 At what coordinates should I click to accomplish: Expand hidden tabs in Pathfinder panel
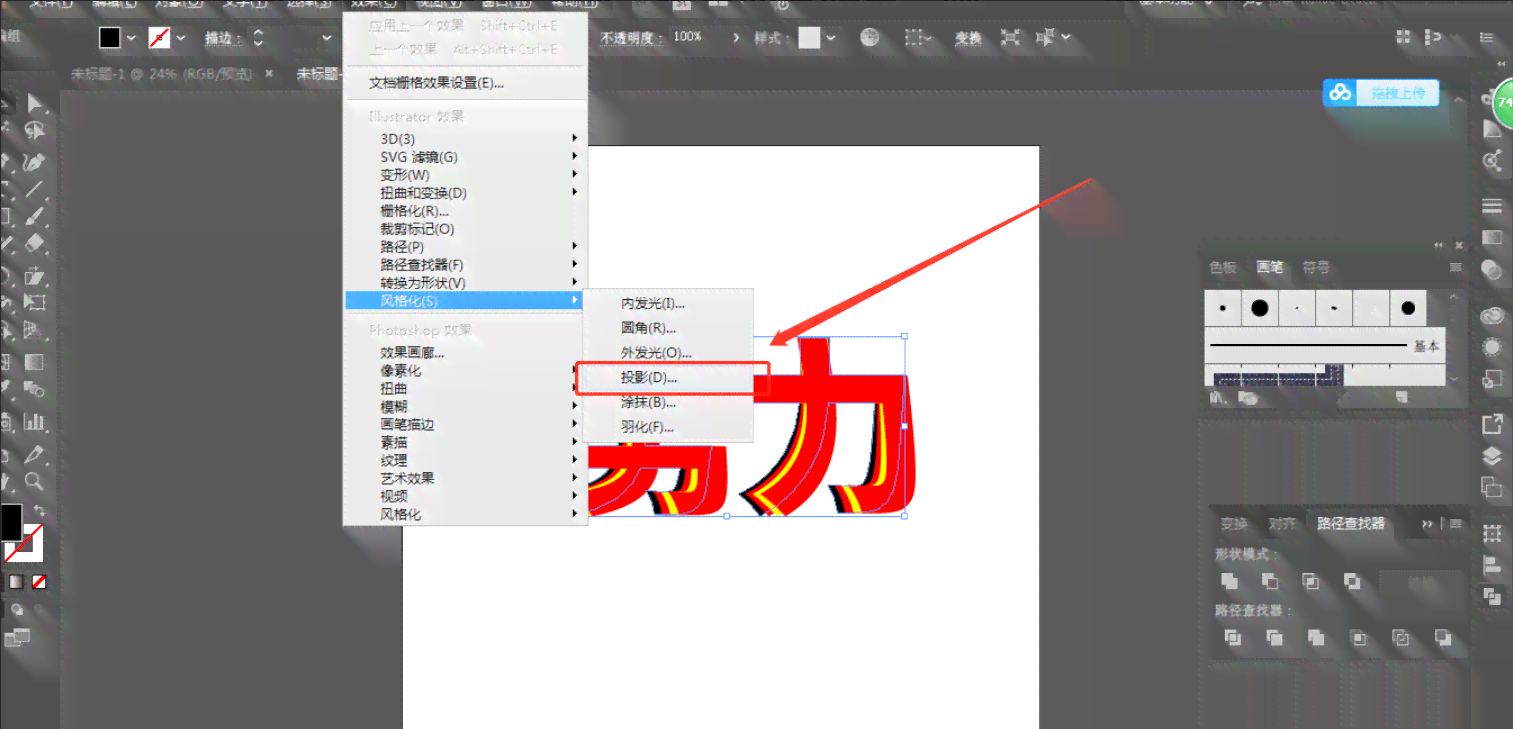(x=1427, y=524)
